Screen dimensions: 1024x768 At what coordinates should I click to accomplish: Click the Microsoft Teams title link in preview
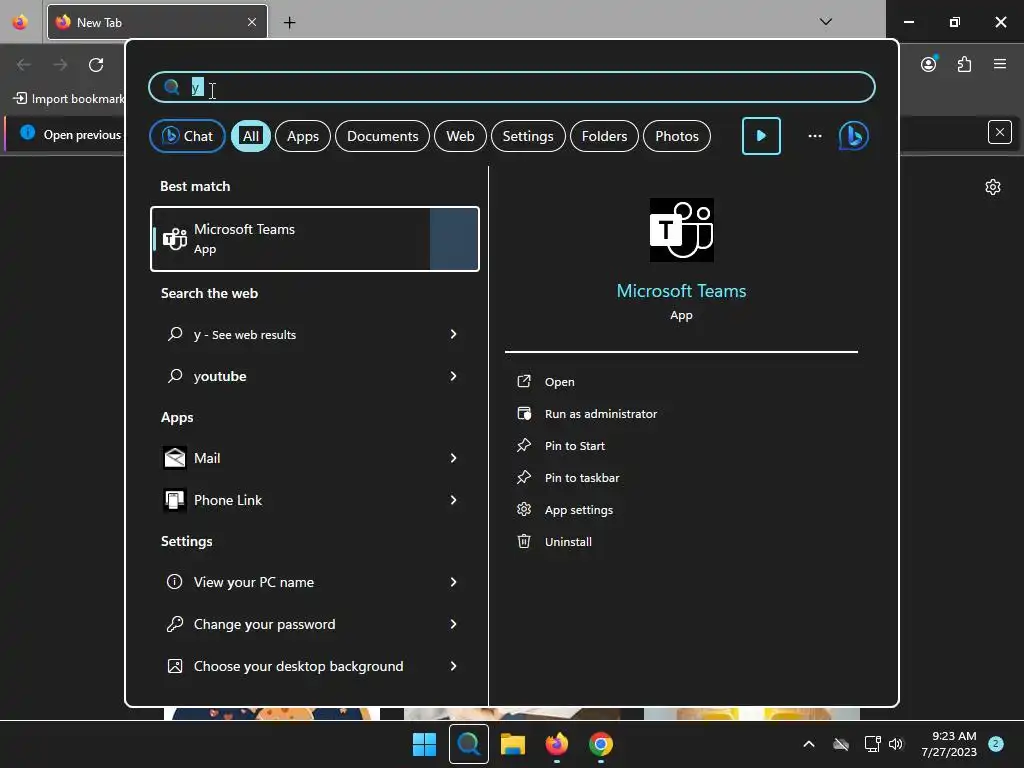pyautogui.click(x=681, y=291)
